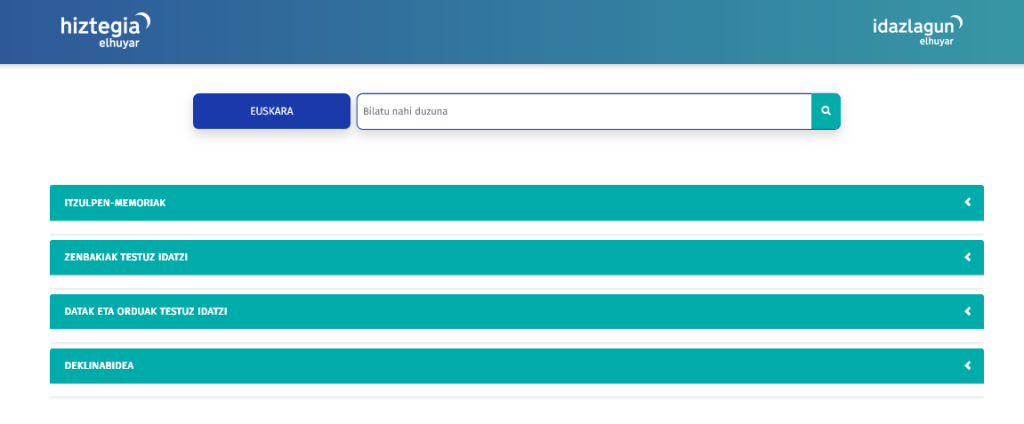Open the hiztegia elhuyar logo

click(x=106, y=31)
